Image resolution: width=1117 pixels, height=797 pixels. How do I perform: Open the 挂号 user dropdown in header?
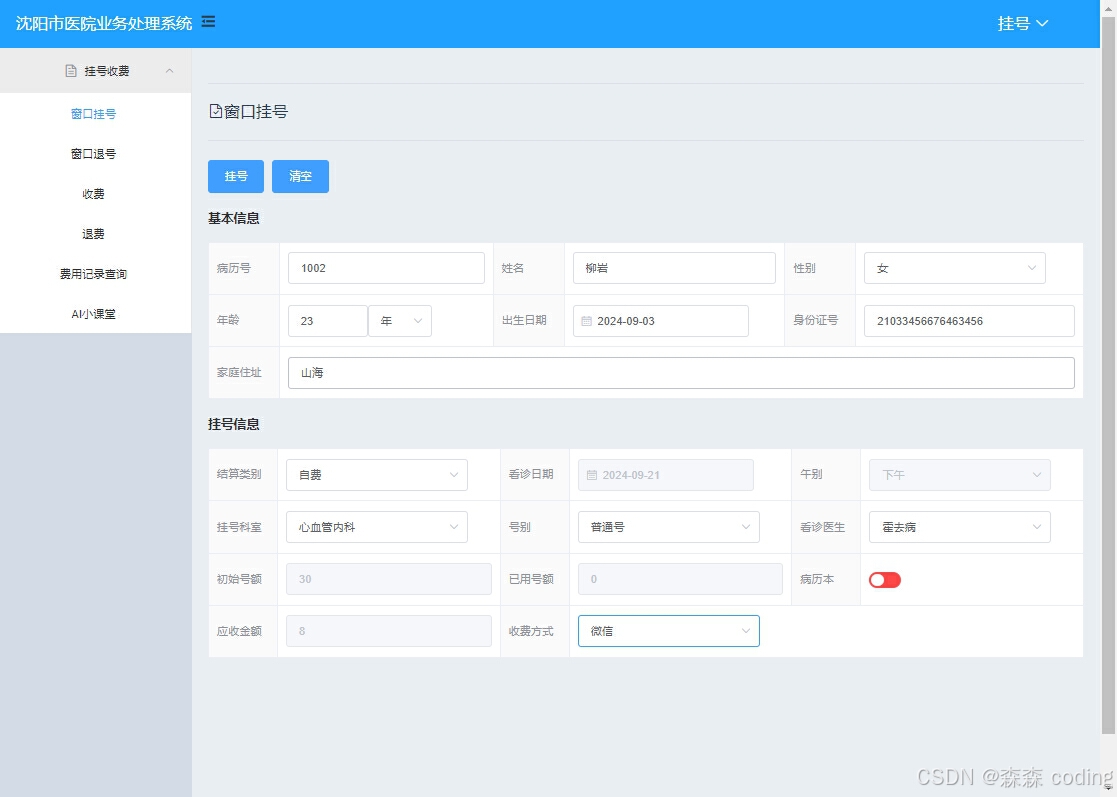(x=1022, y=24)
